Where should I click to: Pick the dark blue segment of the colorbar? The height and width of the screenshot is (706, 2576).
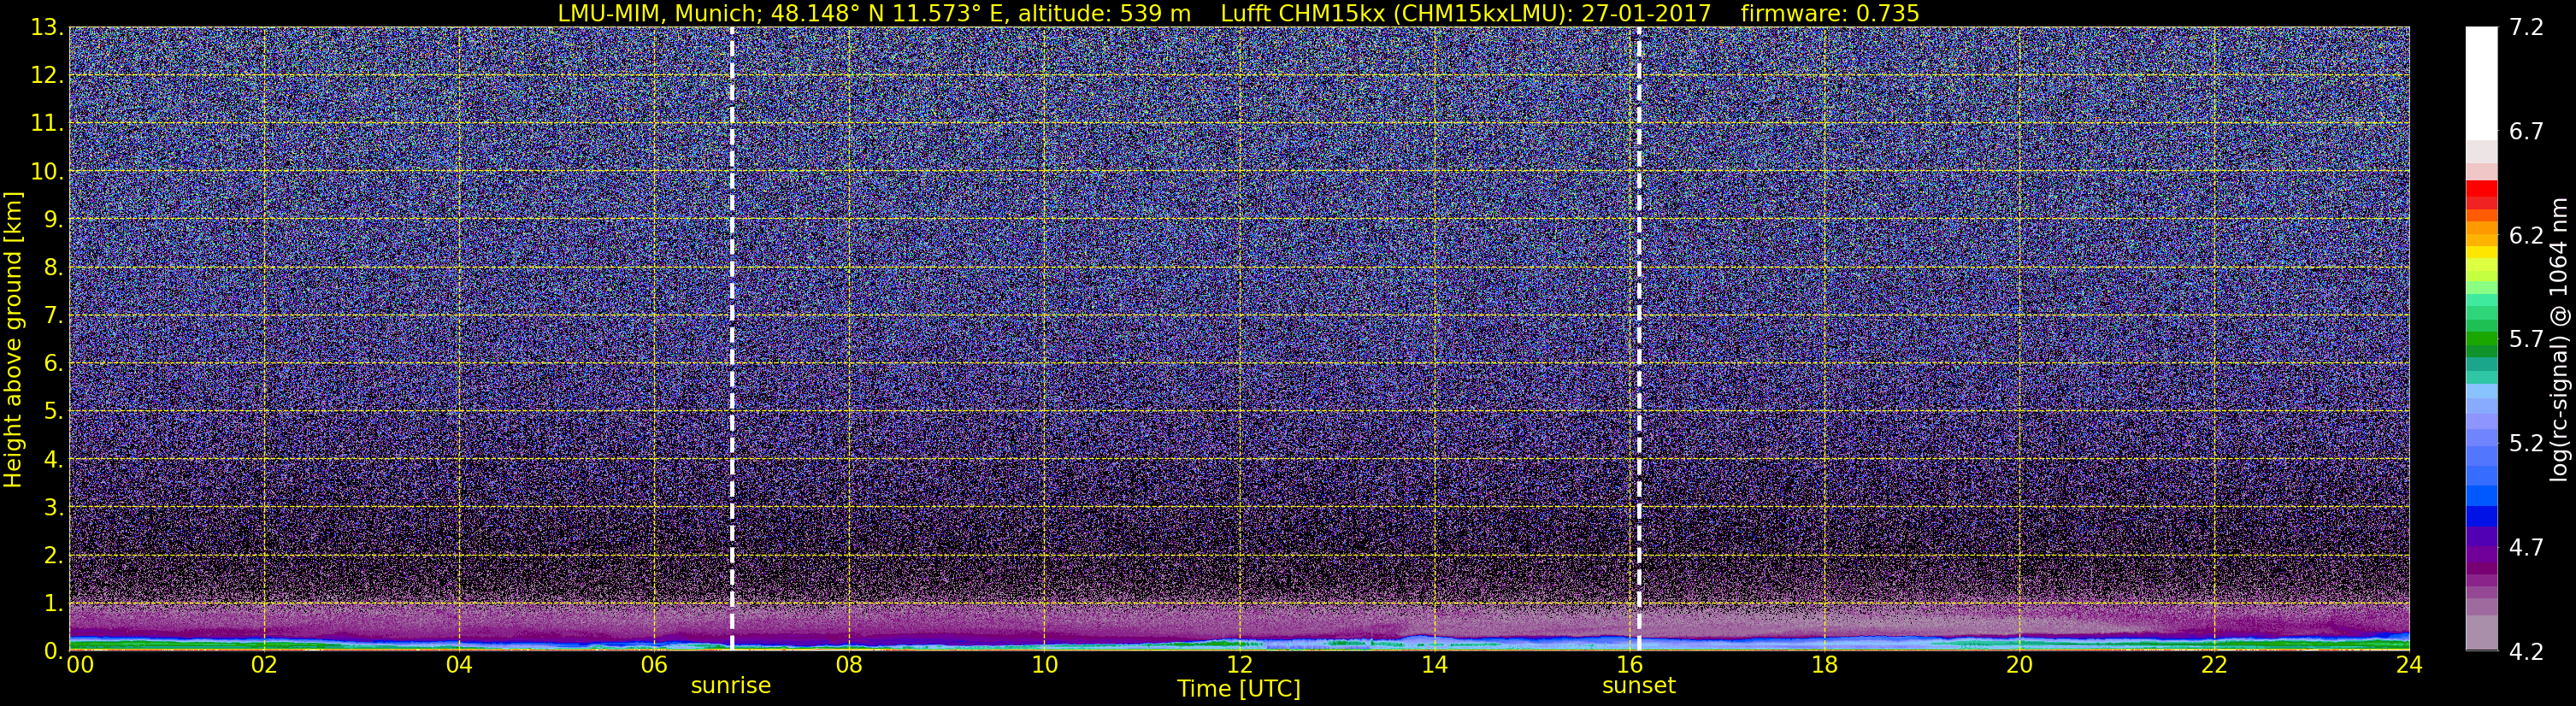(2481, 516)
